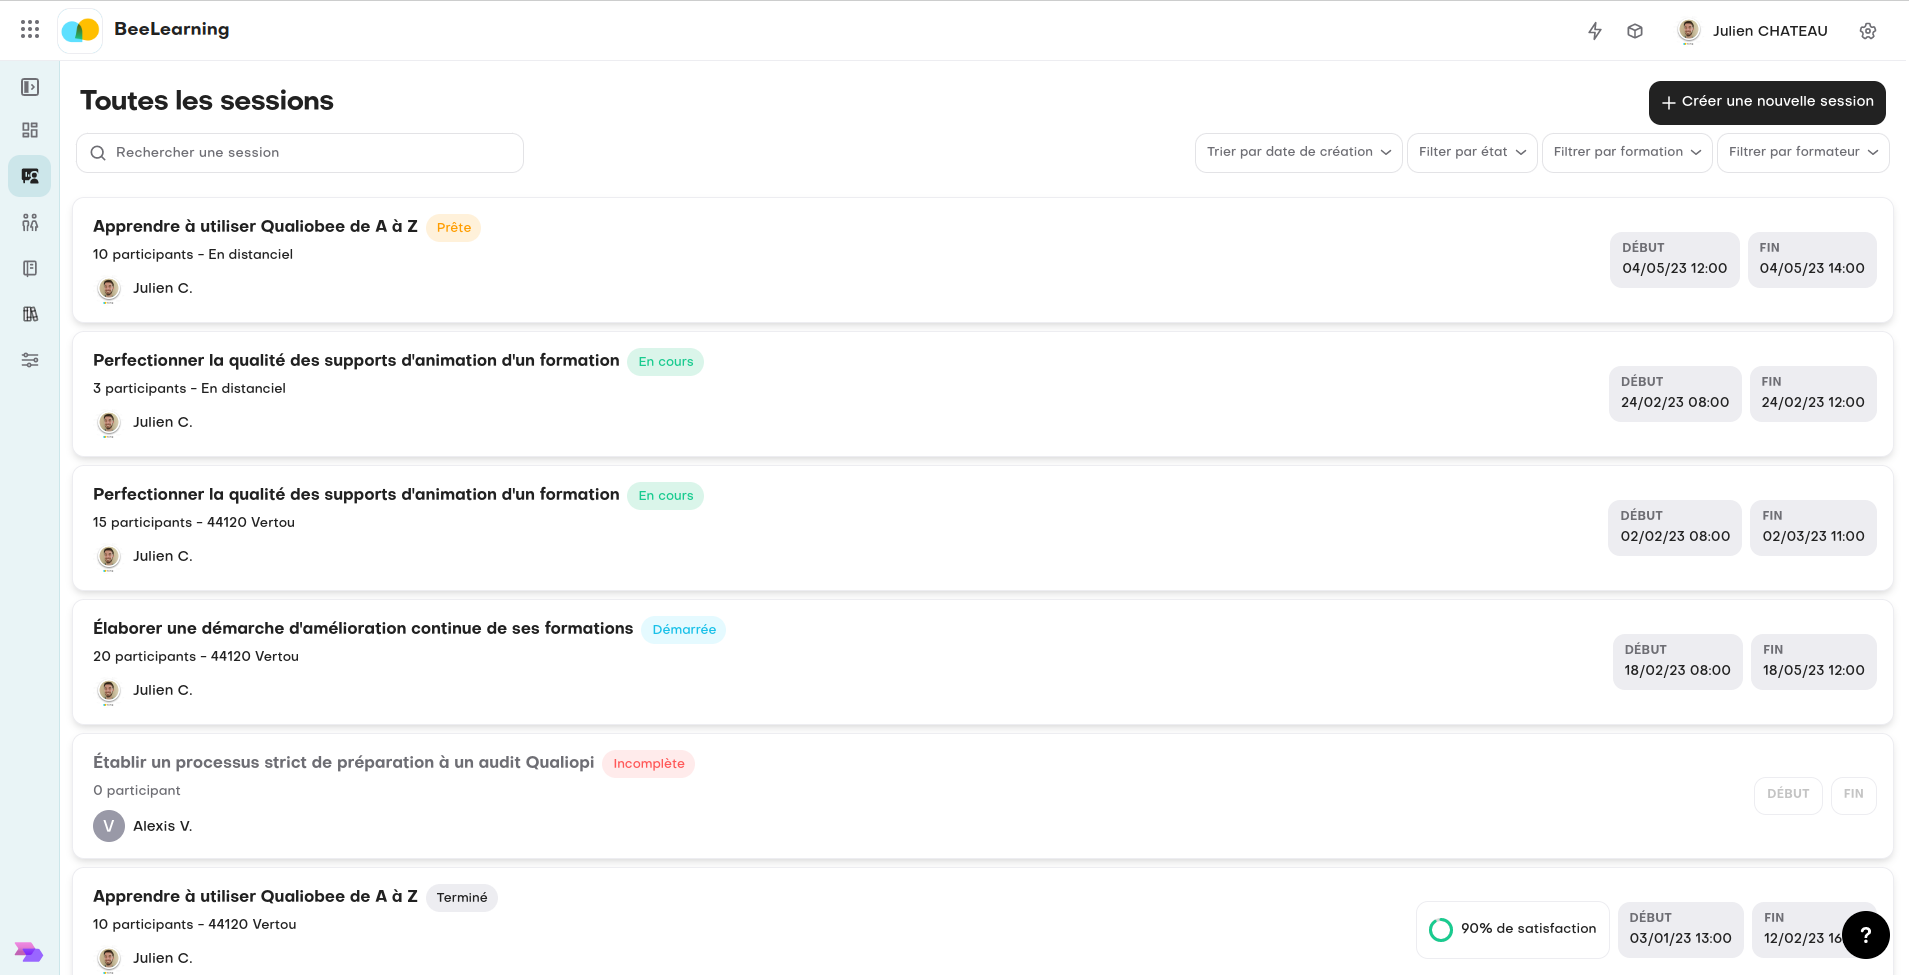
Task: Click Toutes les sessions heading
Action: [207, 101]
